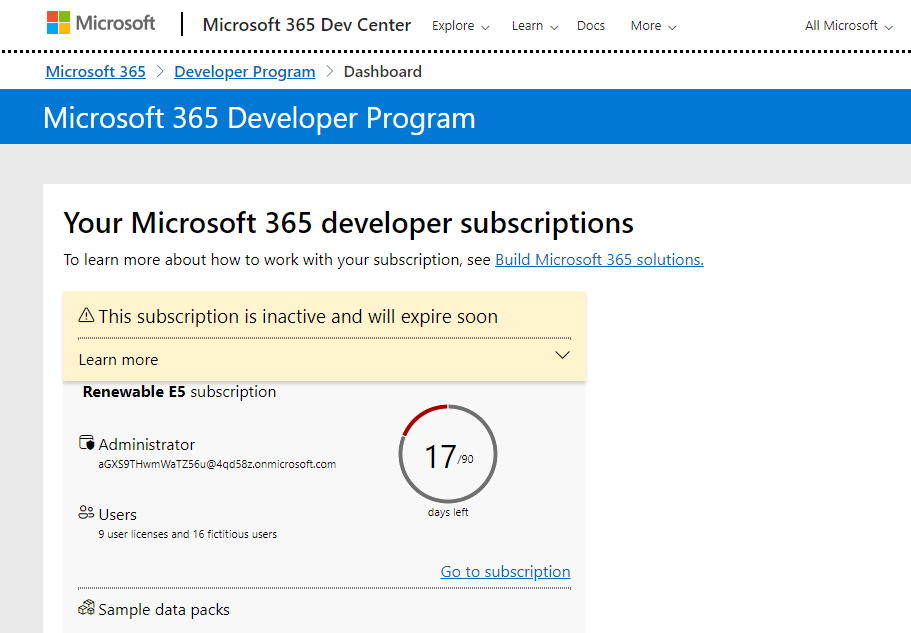The height and width of the screenshot is (633, 911).
Task: Open the Learn dropdown in navigation
Action: (x=535, y=26)
